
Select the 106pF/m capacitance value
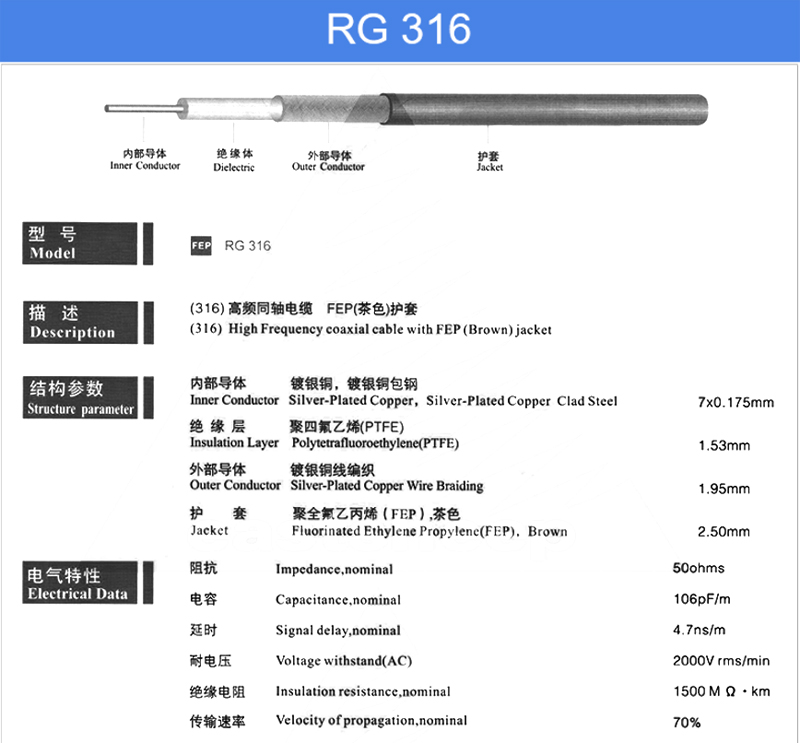702,599
